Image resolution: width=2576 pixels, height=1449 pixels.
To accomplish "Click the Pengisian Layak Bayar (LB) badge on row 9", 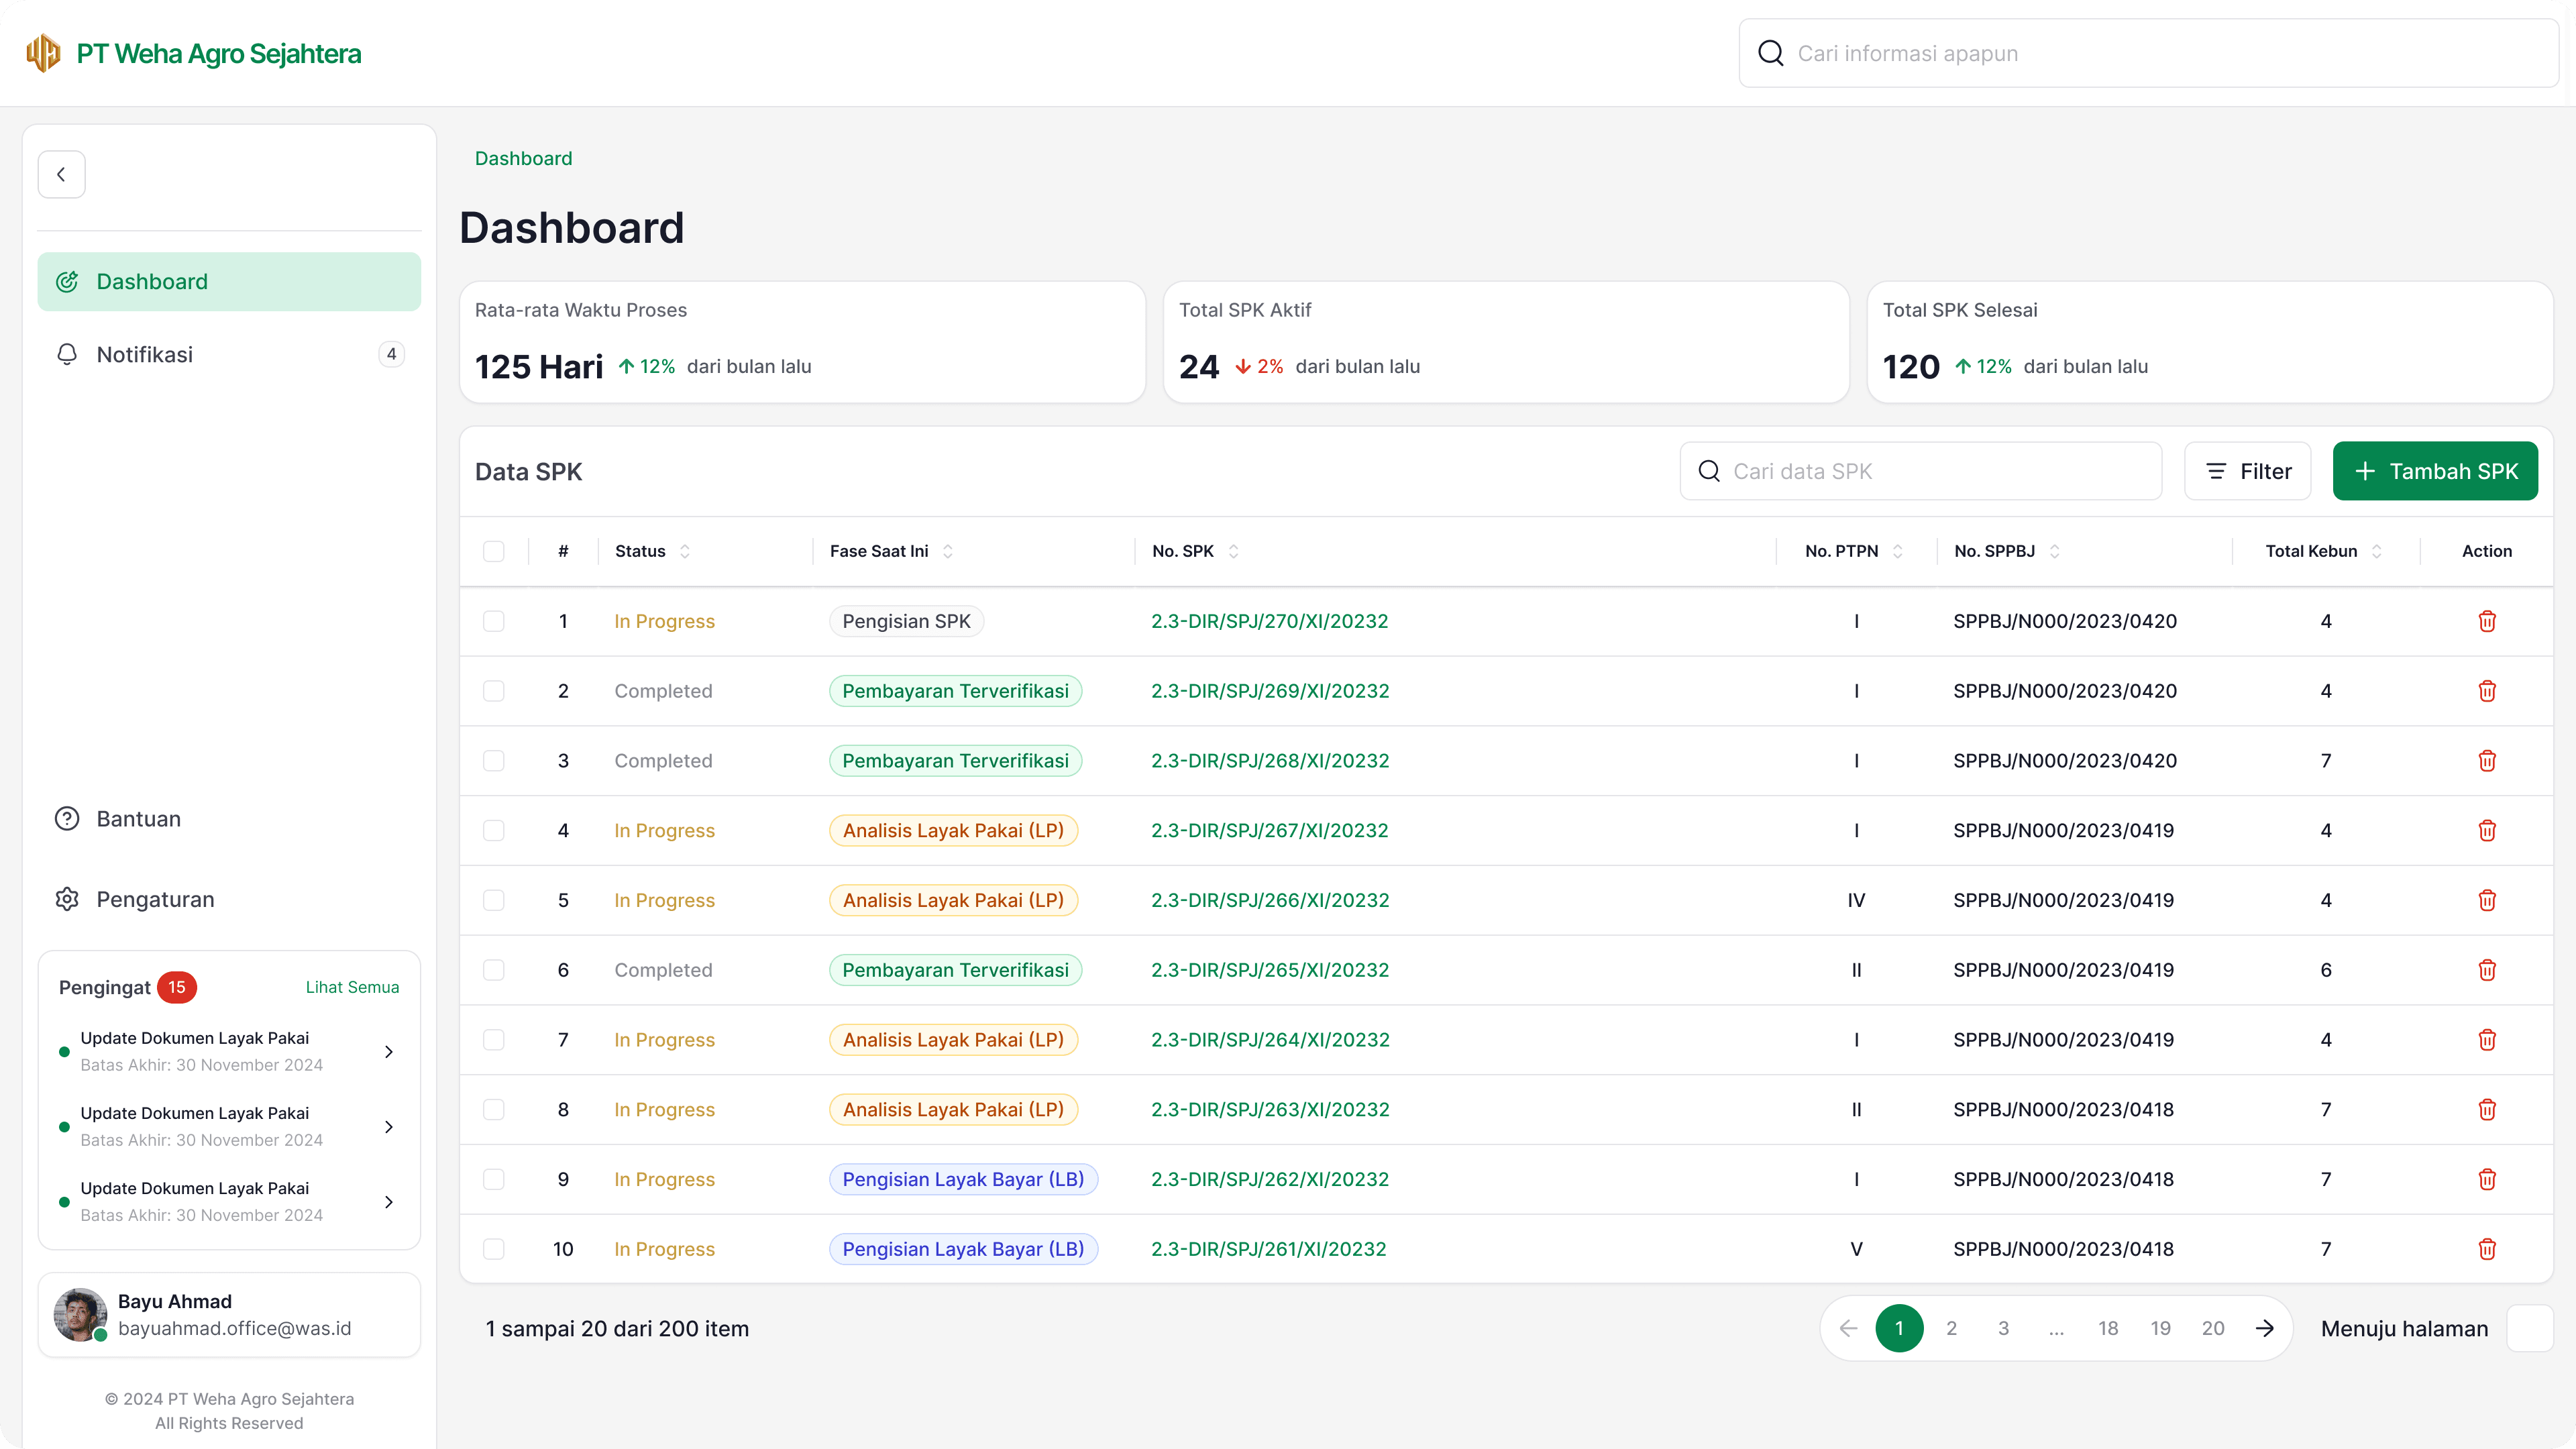I will 963,1179.
